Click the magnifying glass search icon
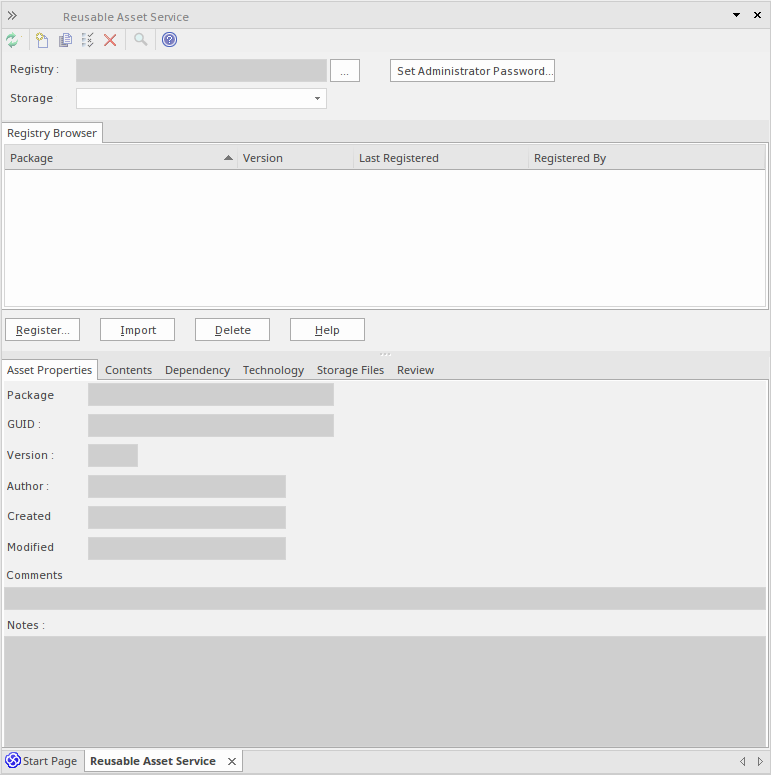771x775 pixels. coord(141,40)
